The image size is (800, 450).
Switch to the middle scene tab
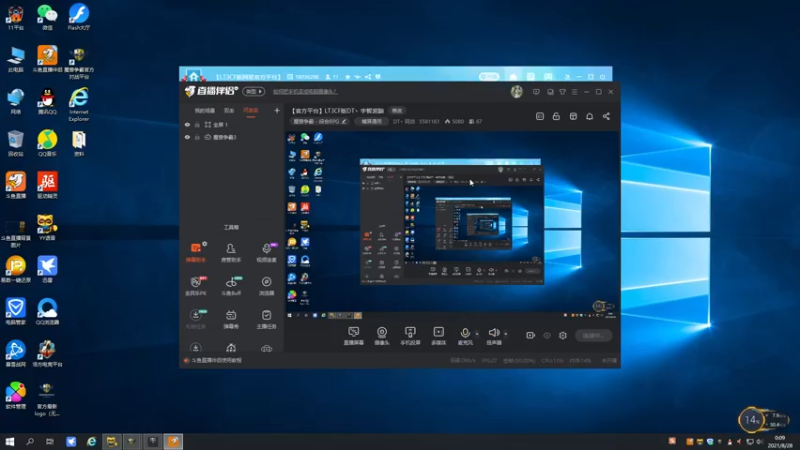[229, 110]
